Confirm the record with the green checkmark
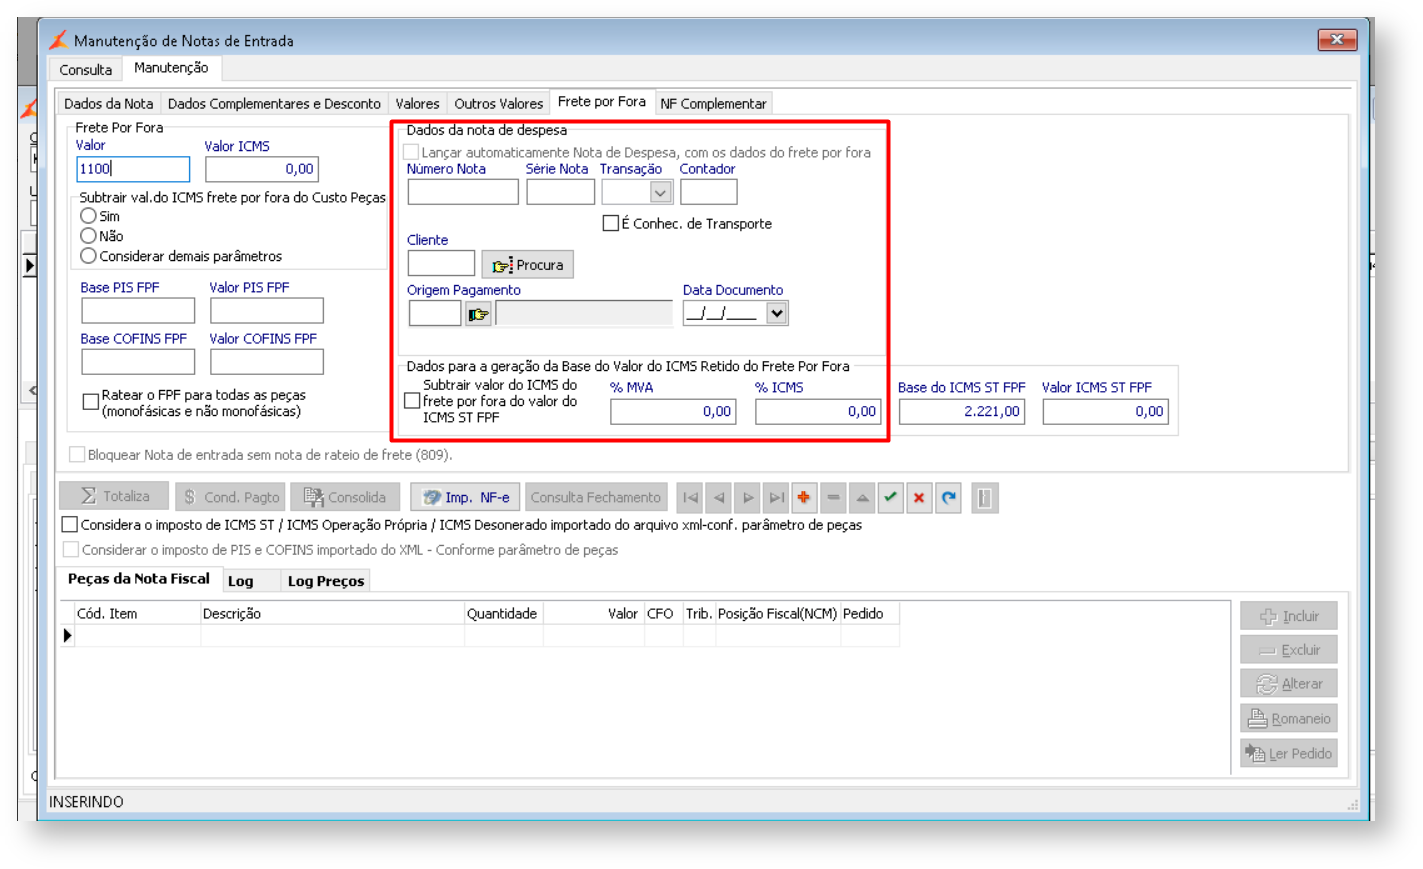Viewport: 1423px width, 869px height. 890,498
